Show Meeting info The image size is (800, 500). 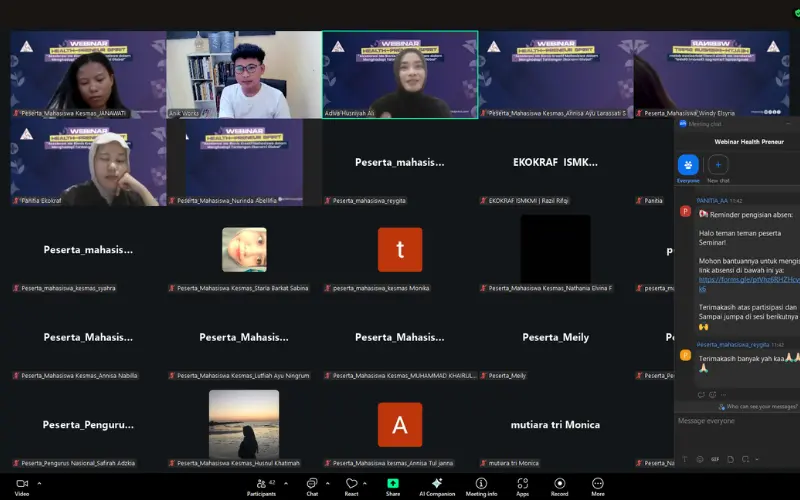tap(481, 484)
